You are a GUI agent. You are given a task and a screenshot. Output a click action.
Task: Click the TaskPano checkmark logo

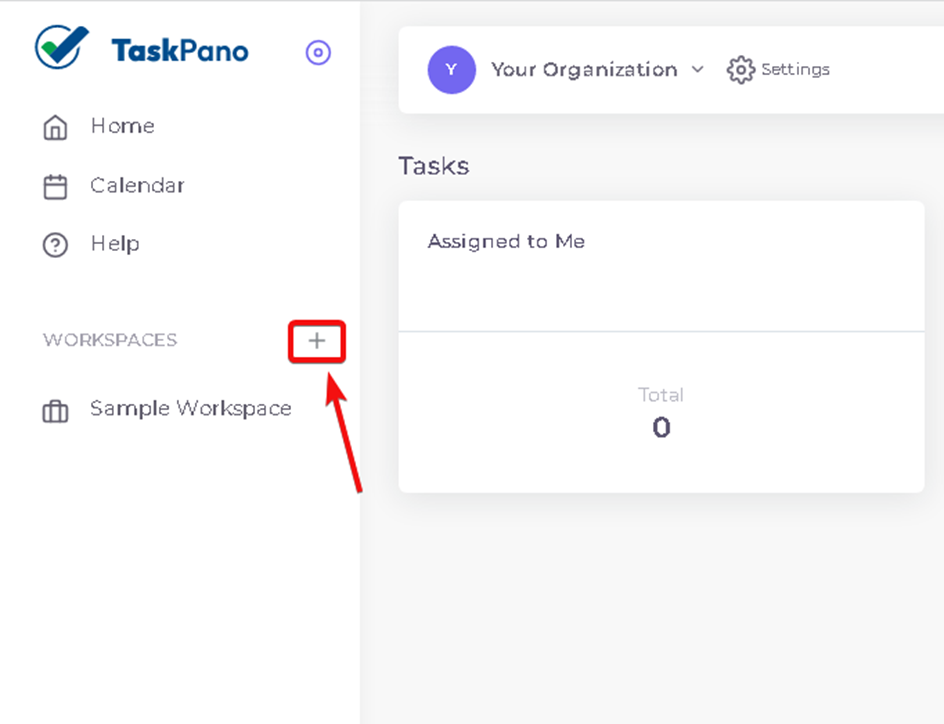point(61,47)
